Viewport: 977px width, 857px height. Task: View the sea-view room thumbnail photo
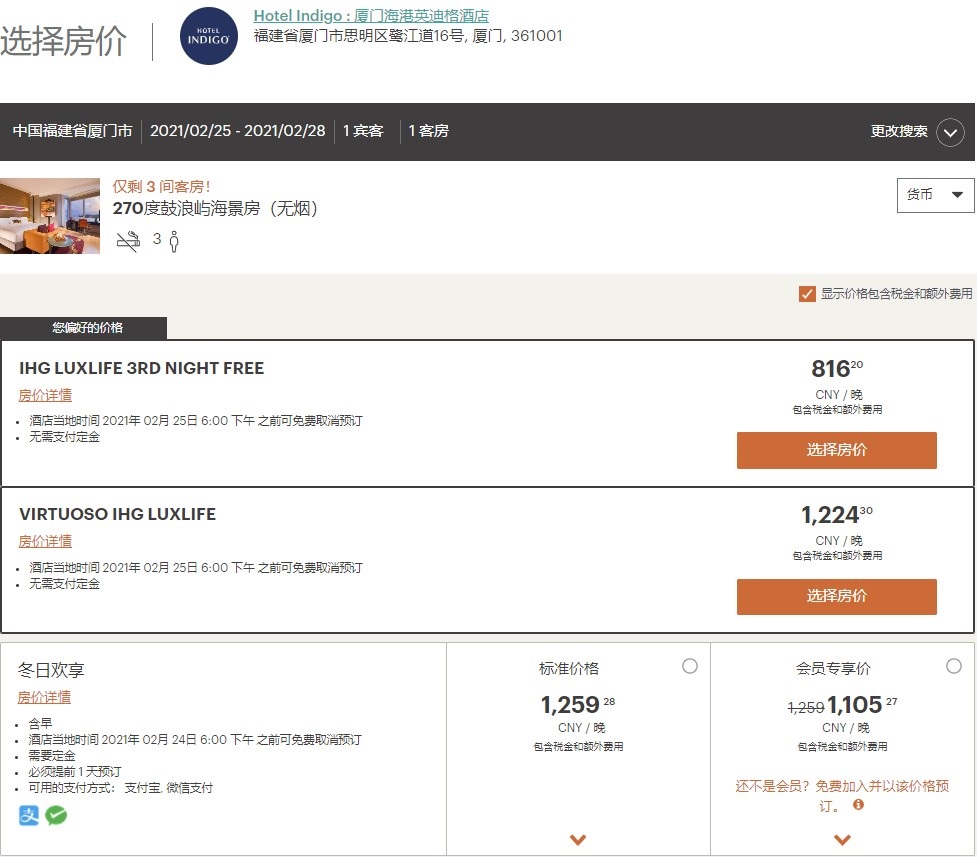coord(50,216)
